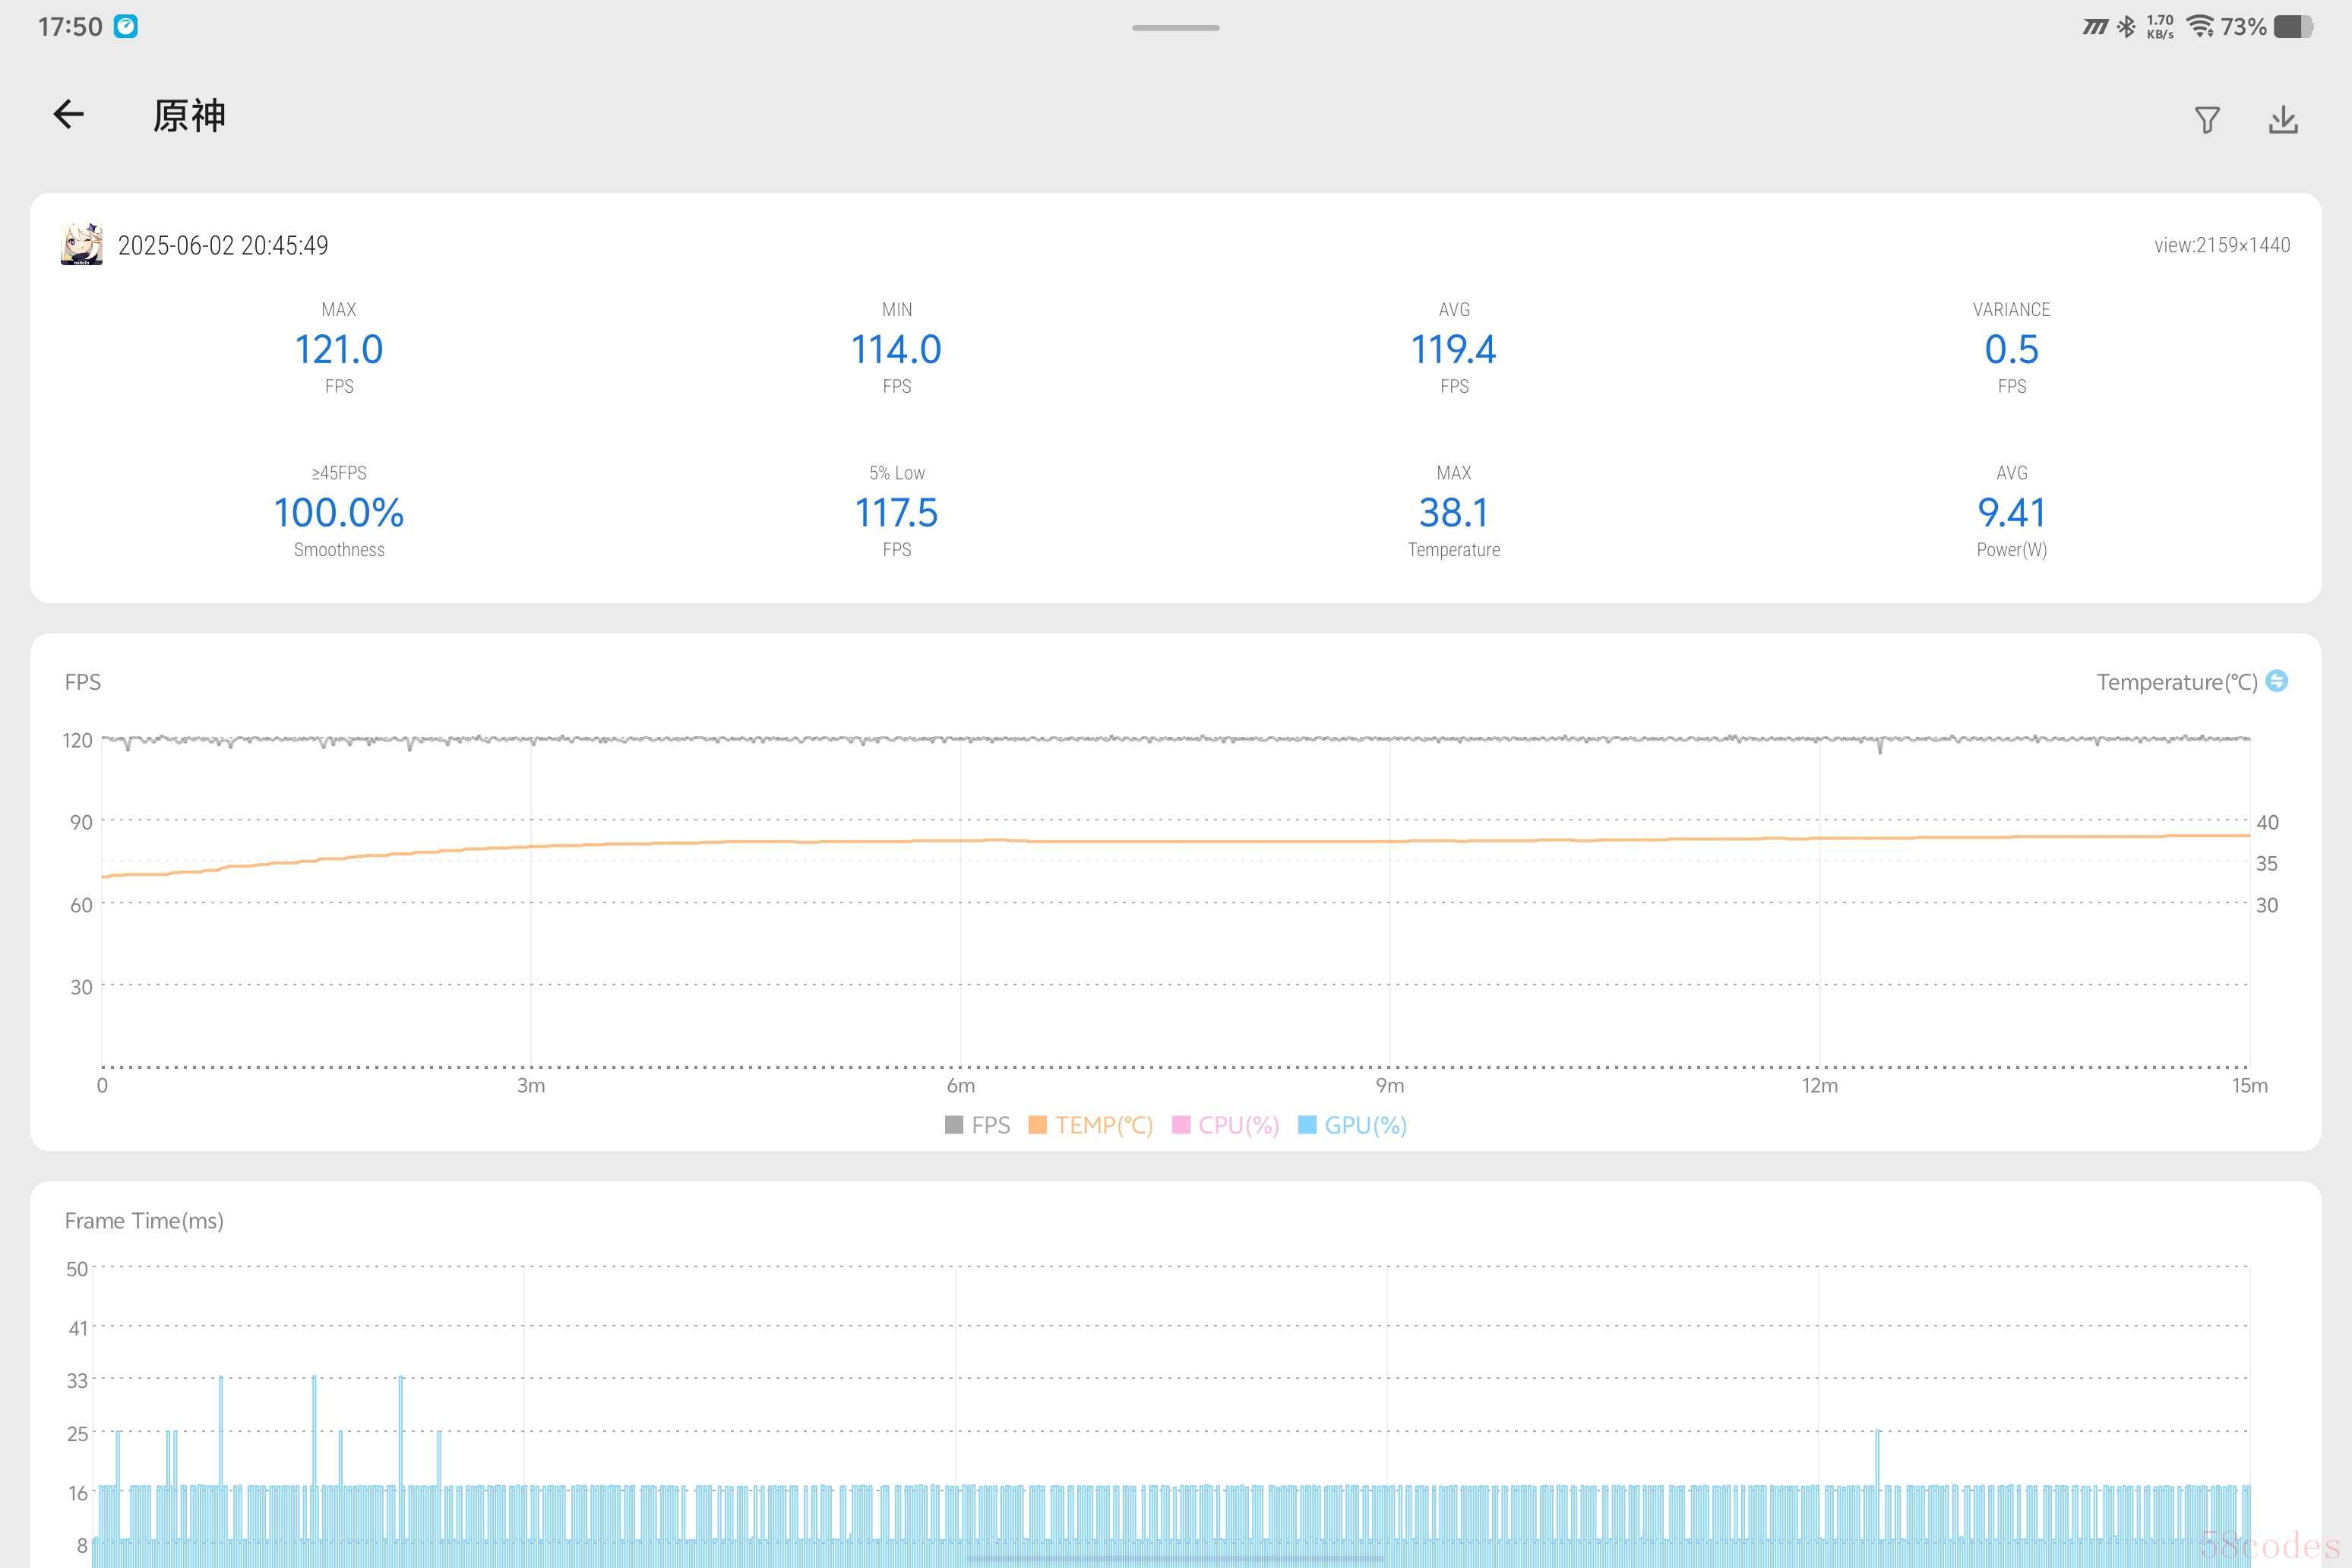Toggle the CPU(%) legend series
This screenshot has width=2352, height=1568.
[1238, 1125]
